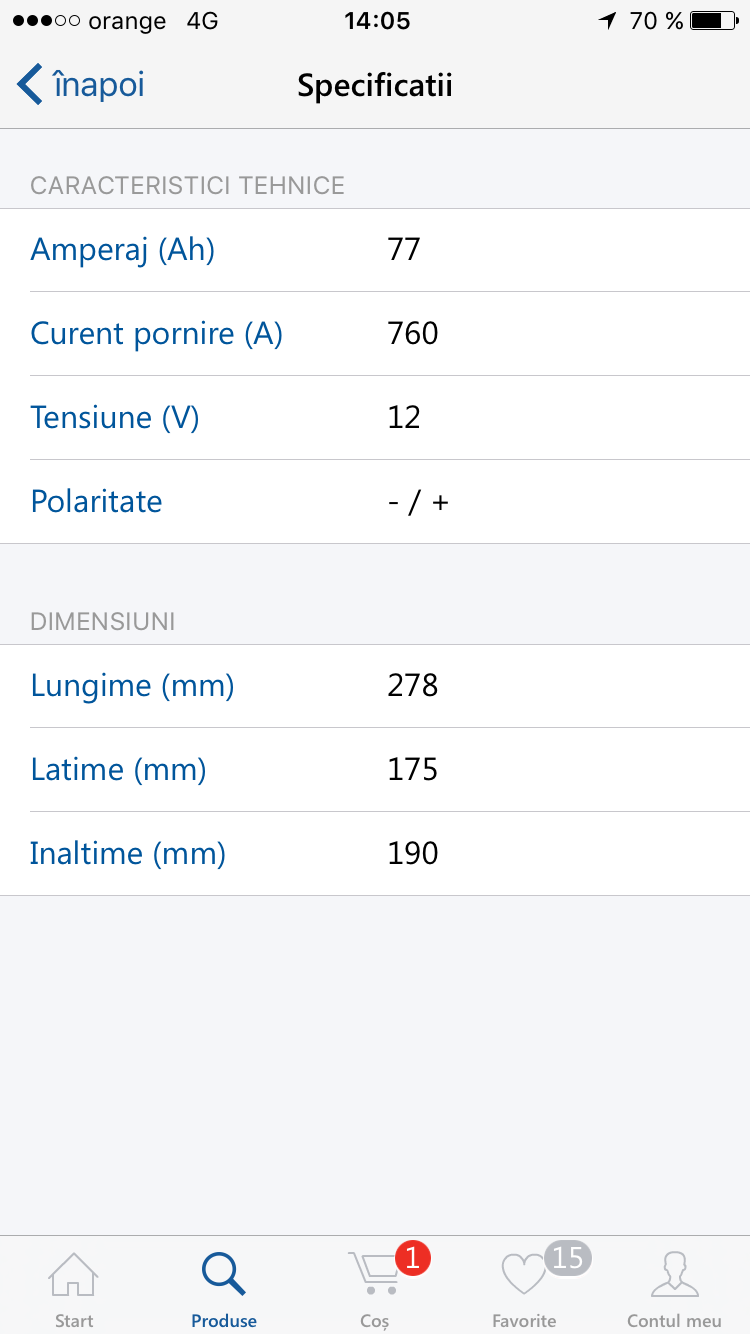The height and width of the screenshot is (1334, 750).
Task: Switch to the Favorite tab label
Action: pyautogui.click(x=524, y=1321)
